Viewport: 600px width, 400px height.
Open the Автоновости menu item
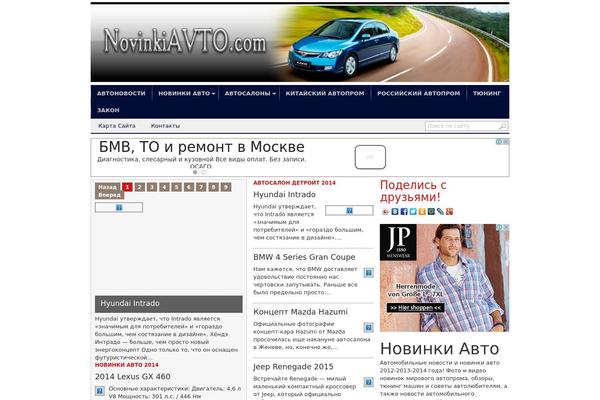coord(121,93)
